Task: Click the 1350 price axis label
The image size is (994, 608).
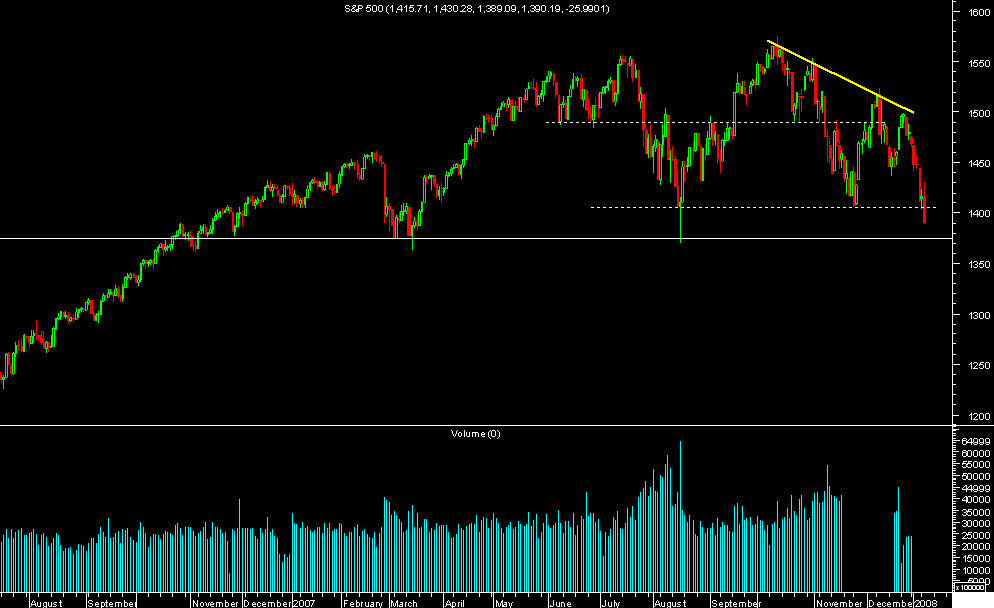Action: [x=979, y=264]
